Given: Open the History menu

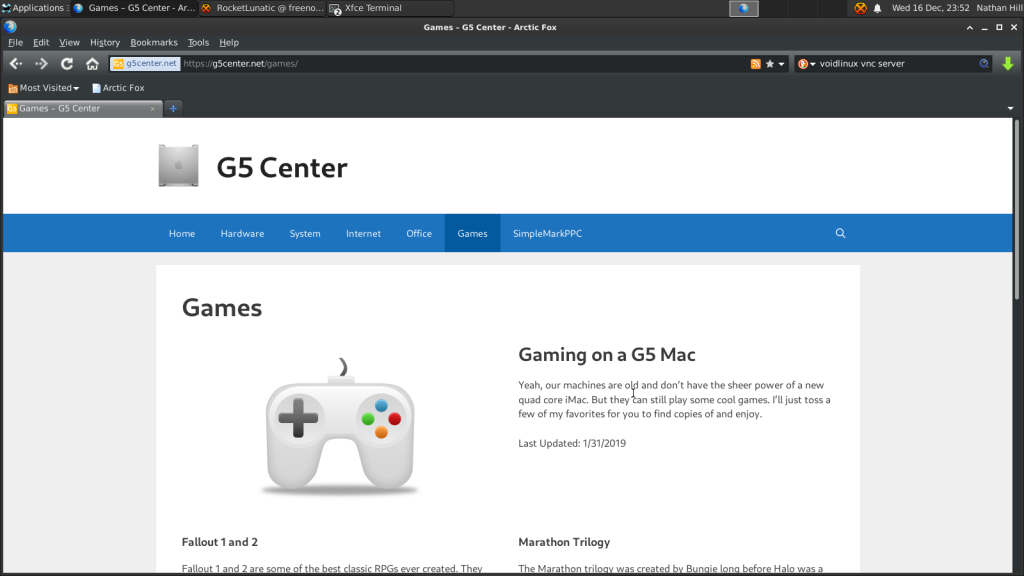Looking at the screenshot, I should (105, 42).
